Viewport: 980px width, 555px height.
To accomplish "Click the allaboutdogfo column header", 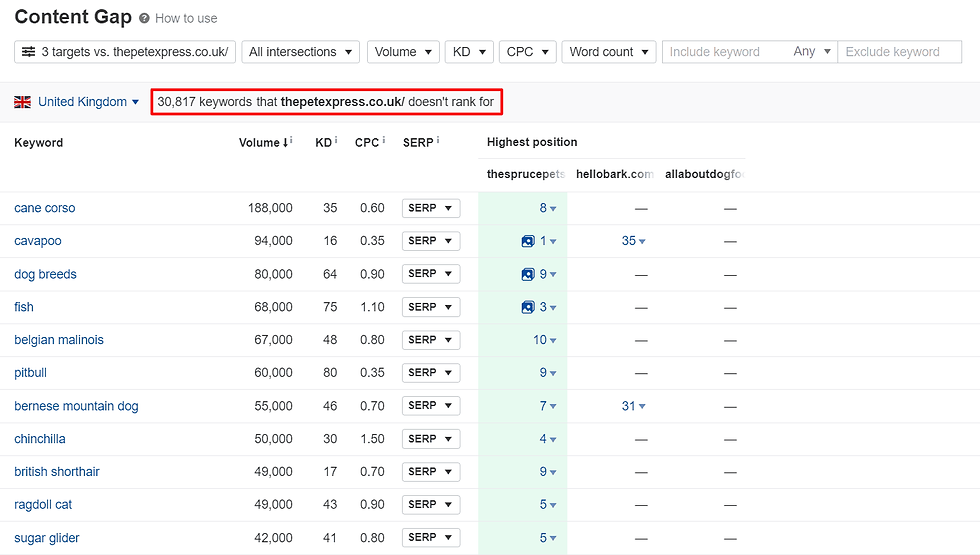I will pyautogui.click(x=704, y=174).
